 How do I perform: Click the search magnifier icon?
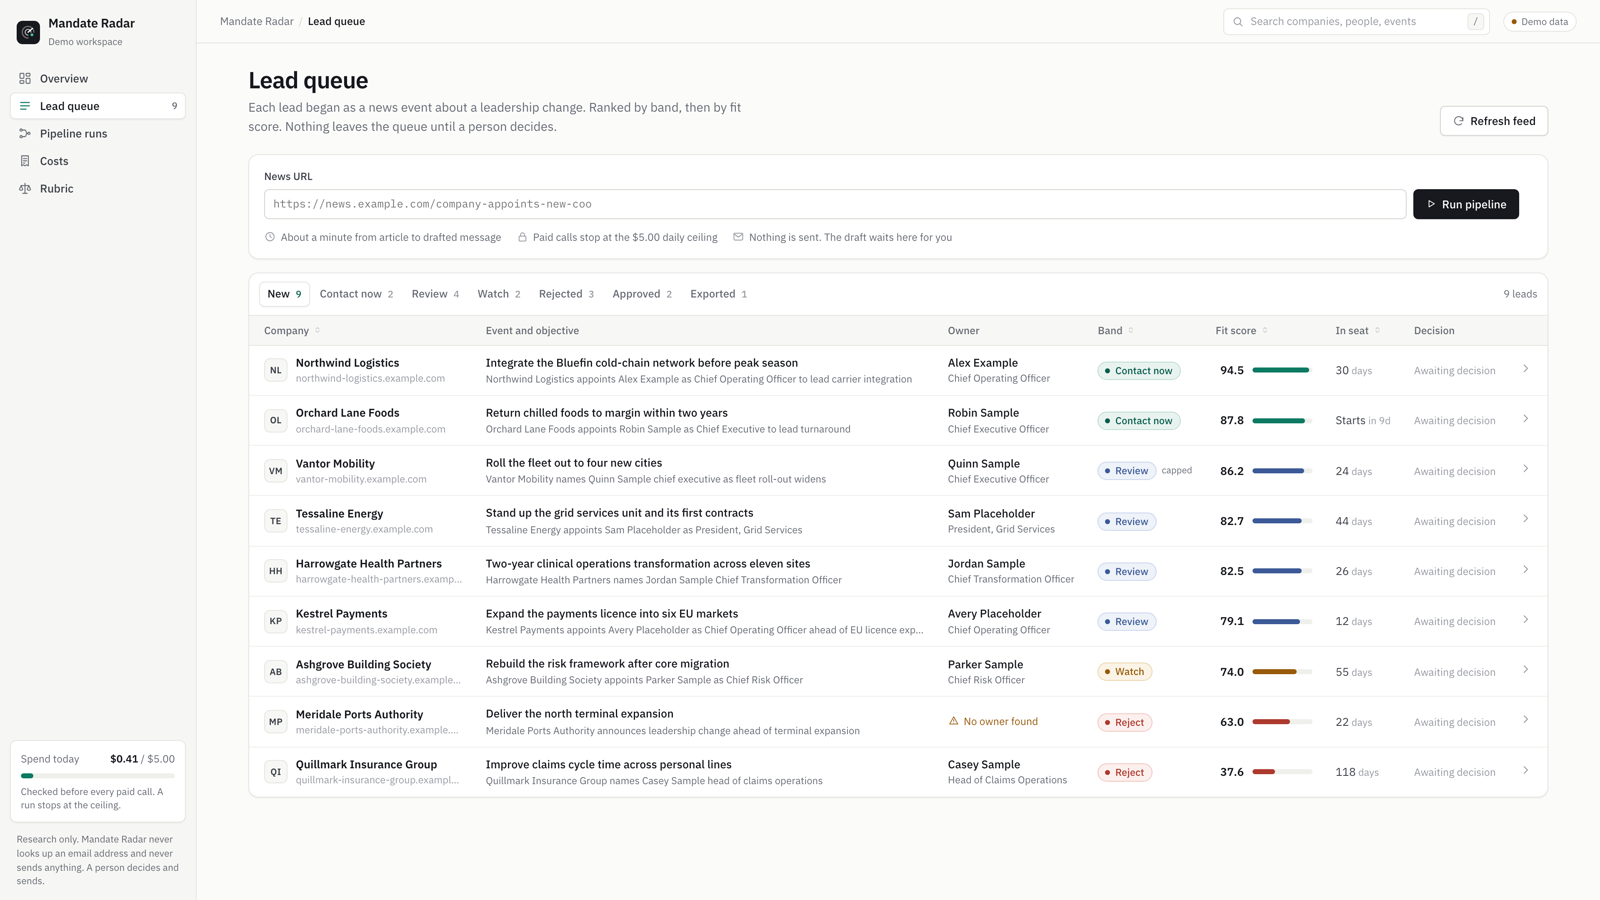pos(1238,22)
